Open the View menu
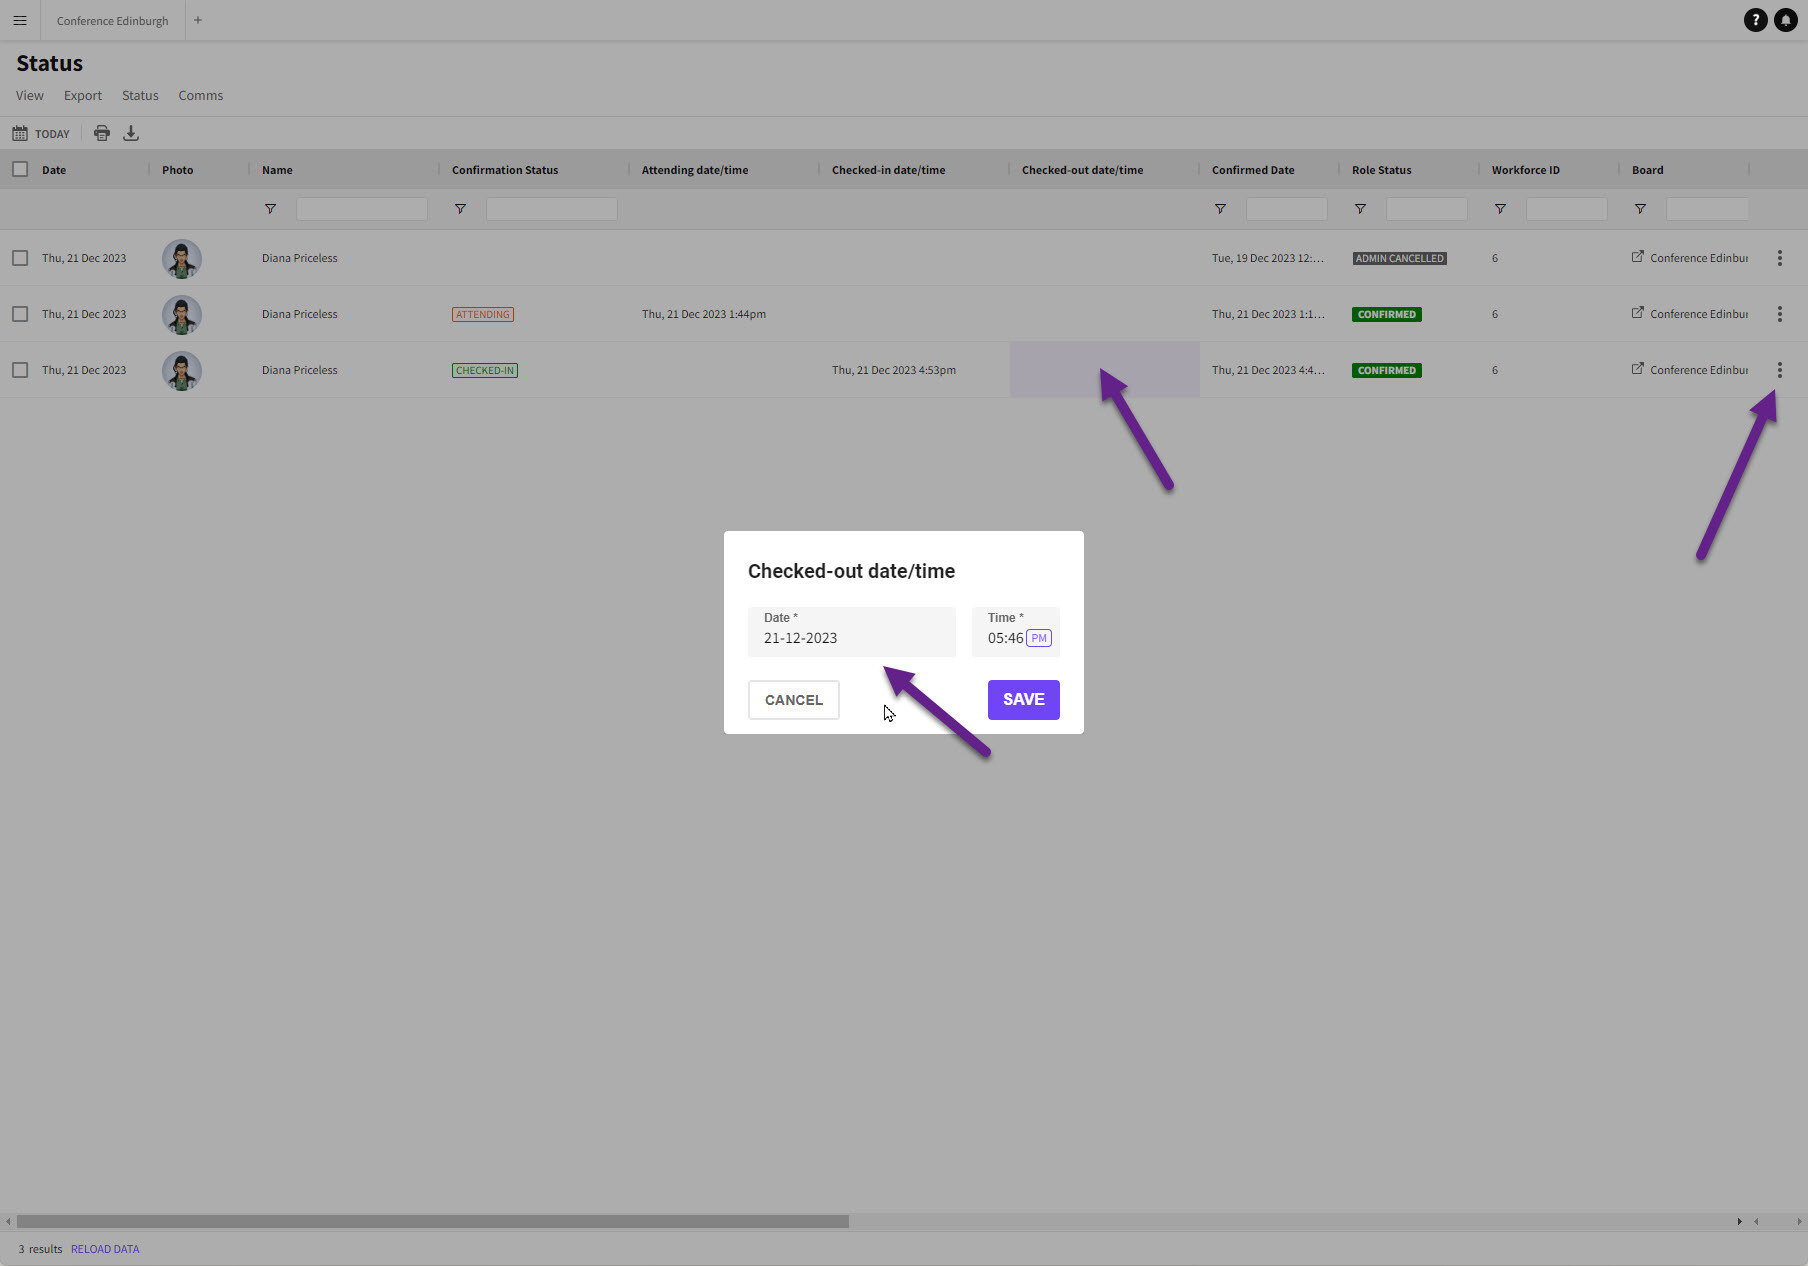This screenshot has width=1808, height=1266. (x=30, y=96)
